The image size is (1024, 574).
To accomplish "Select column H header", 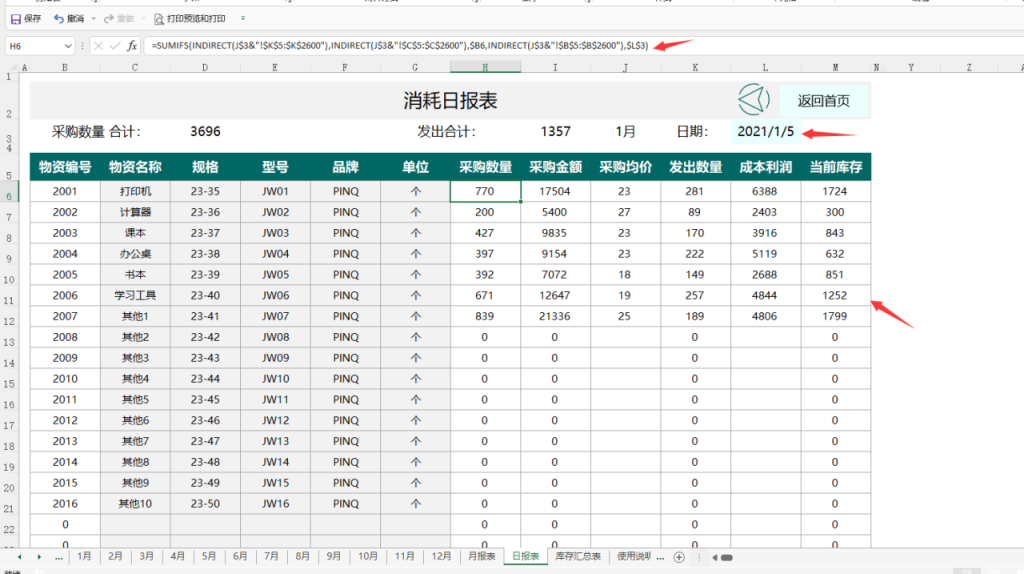I will pyautogui.click(x=485, y=67).
